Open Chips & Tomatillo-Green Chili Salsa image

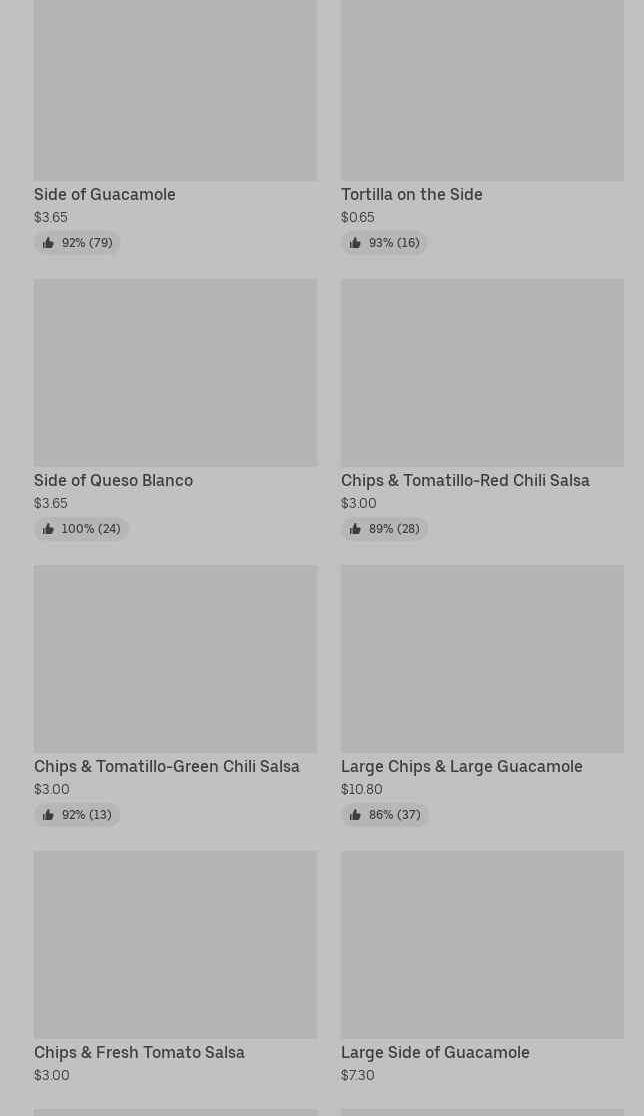pos(175,658)
